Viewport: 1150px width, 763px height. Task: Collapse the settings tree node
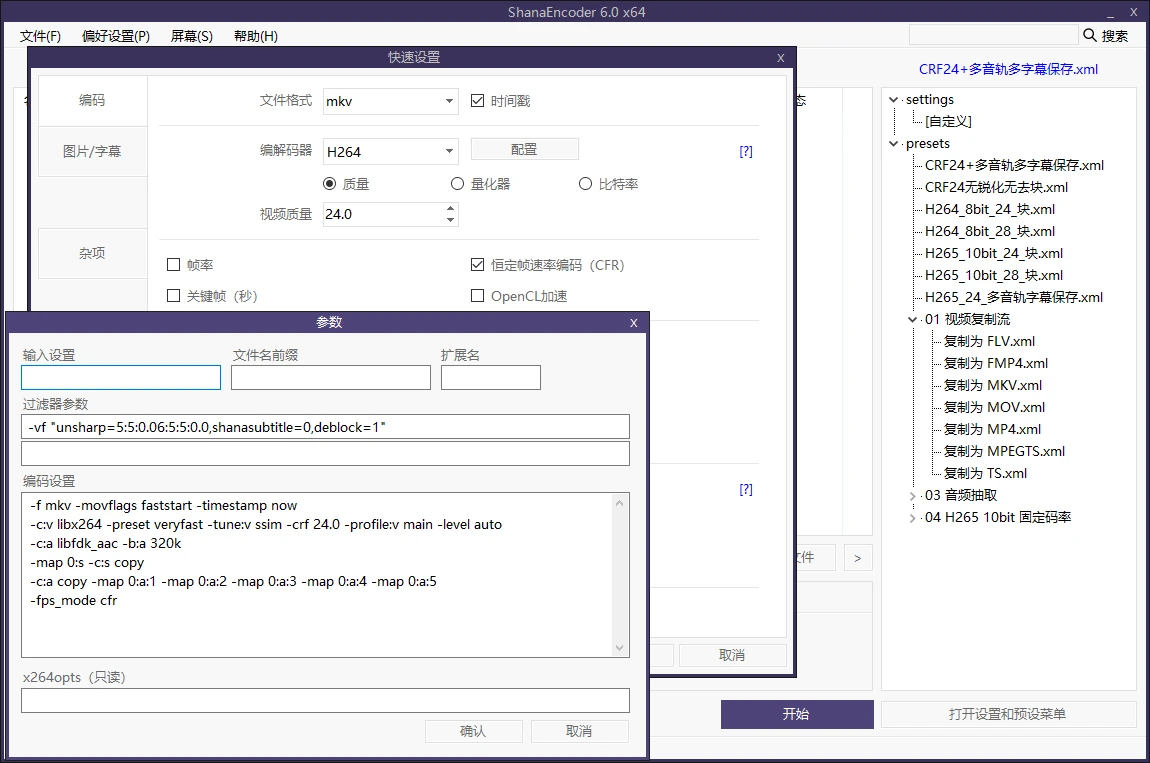pyautogui.click(x=893, y=100)
